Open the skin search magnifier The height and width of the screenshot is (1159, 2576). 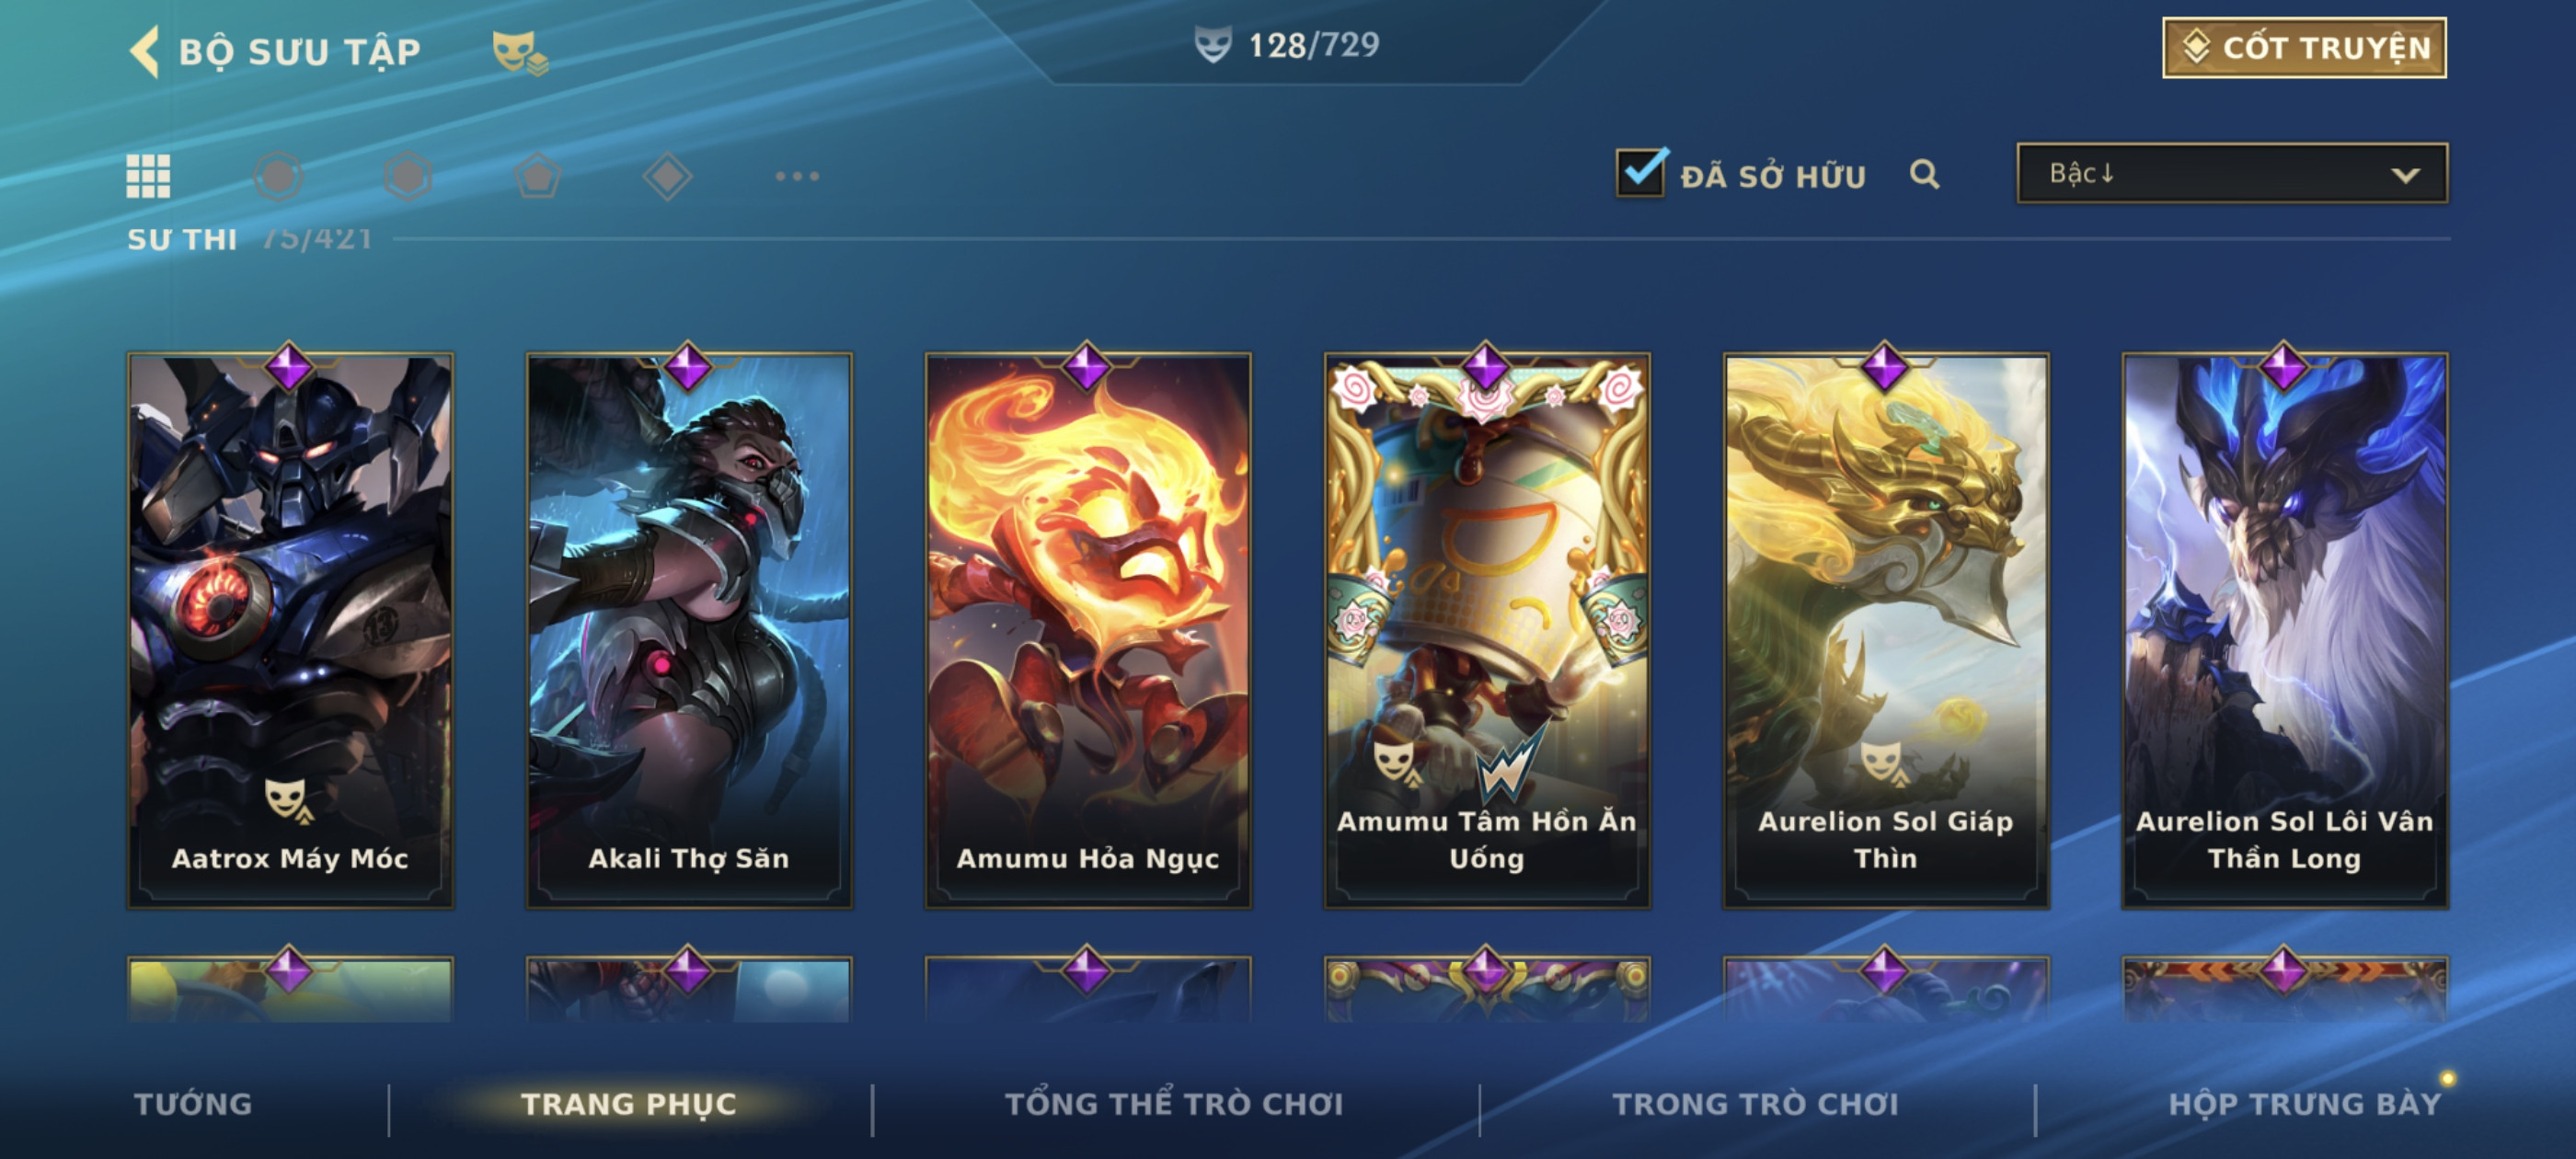click(x=1924, y=175)
